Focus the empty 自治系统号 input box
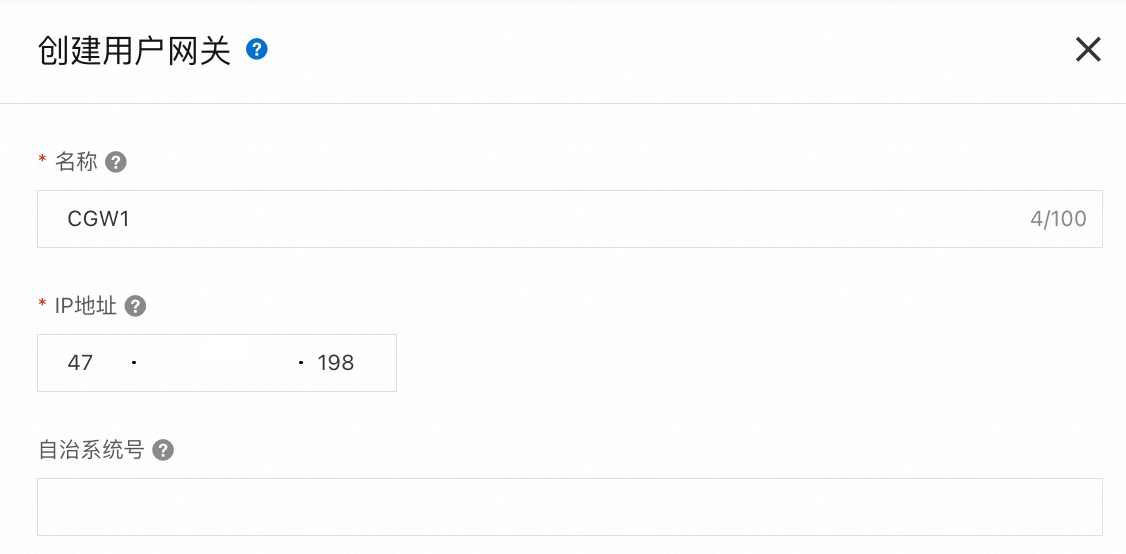1126x554 pixels. (x=569, y=507)
